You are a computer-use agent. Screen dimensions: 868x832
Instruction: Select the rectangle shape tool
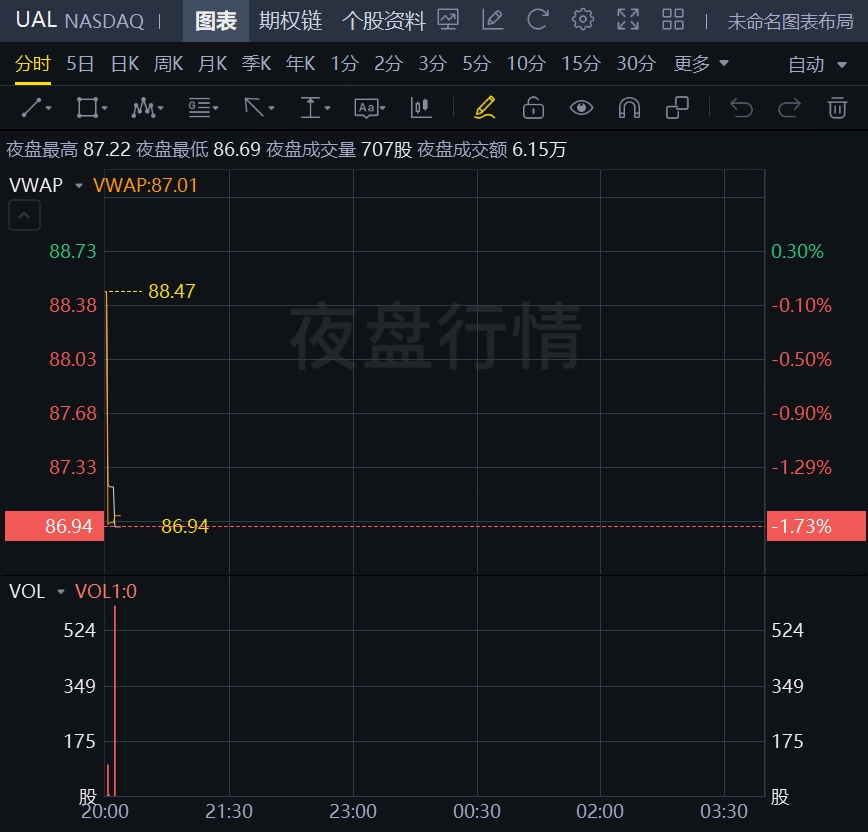(x=87, y=107)
